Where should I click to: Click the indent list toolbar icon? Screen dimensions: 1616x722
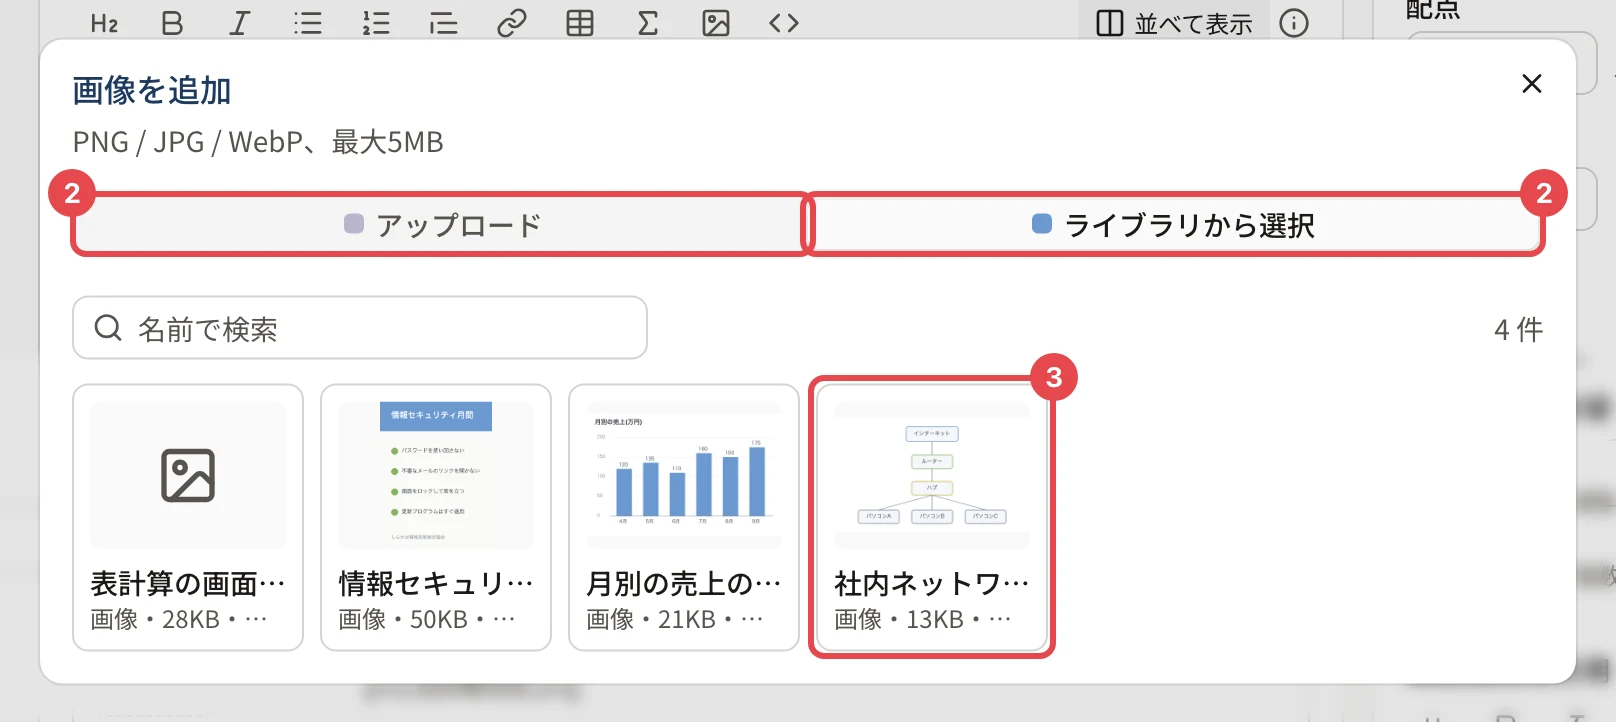[443, 23]
